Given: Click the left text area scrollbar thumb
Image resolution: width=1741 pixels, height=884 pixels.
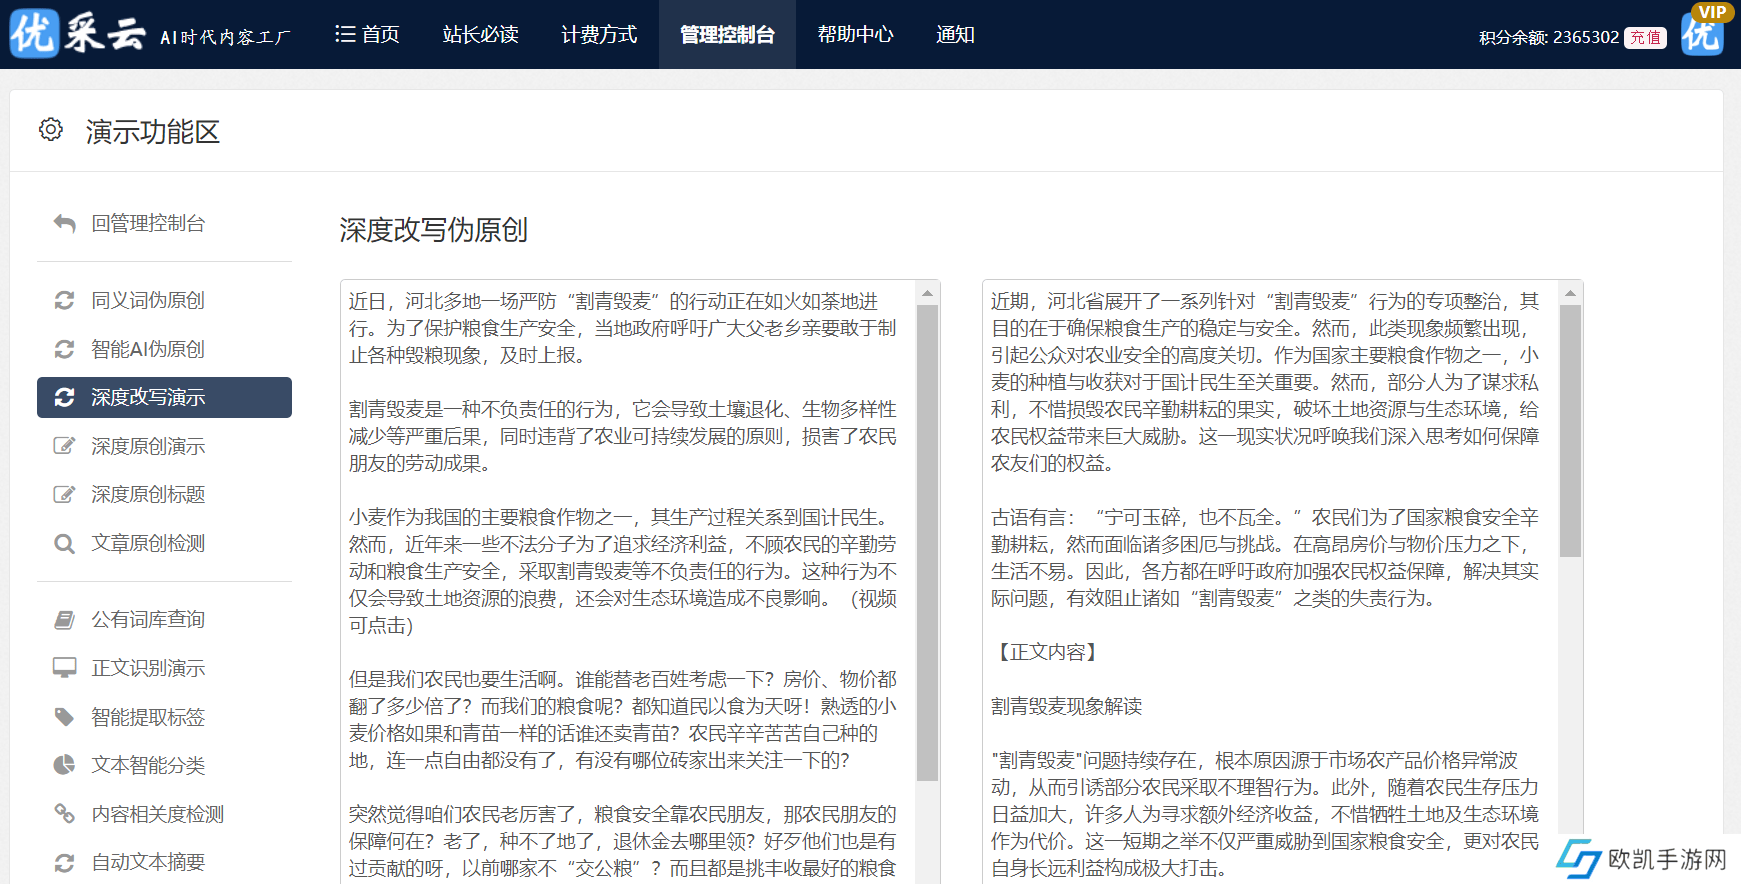Looking at the screenshot, I should pyautogui.click(x=928, y=543).
